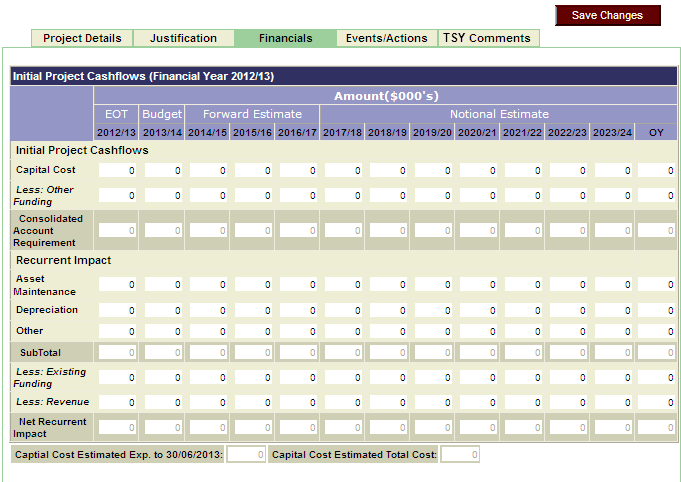Select Less: Other Funding field for 2014/15
The height and width of the screenshot is (482, 681).
pos(207,196)
